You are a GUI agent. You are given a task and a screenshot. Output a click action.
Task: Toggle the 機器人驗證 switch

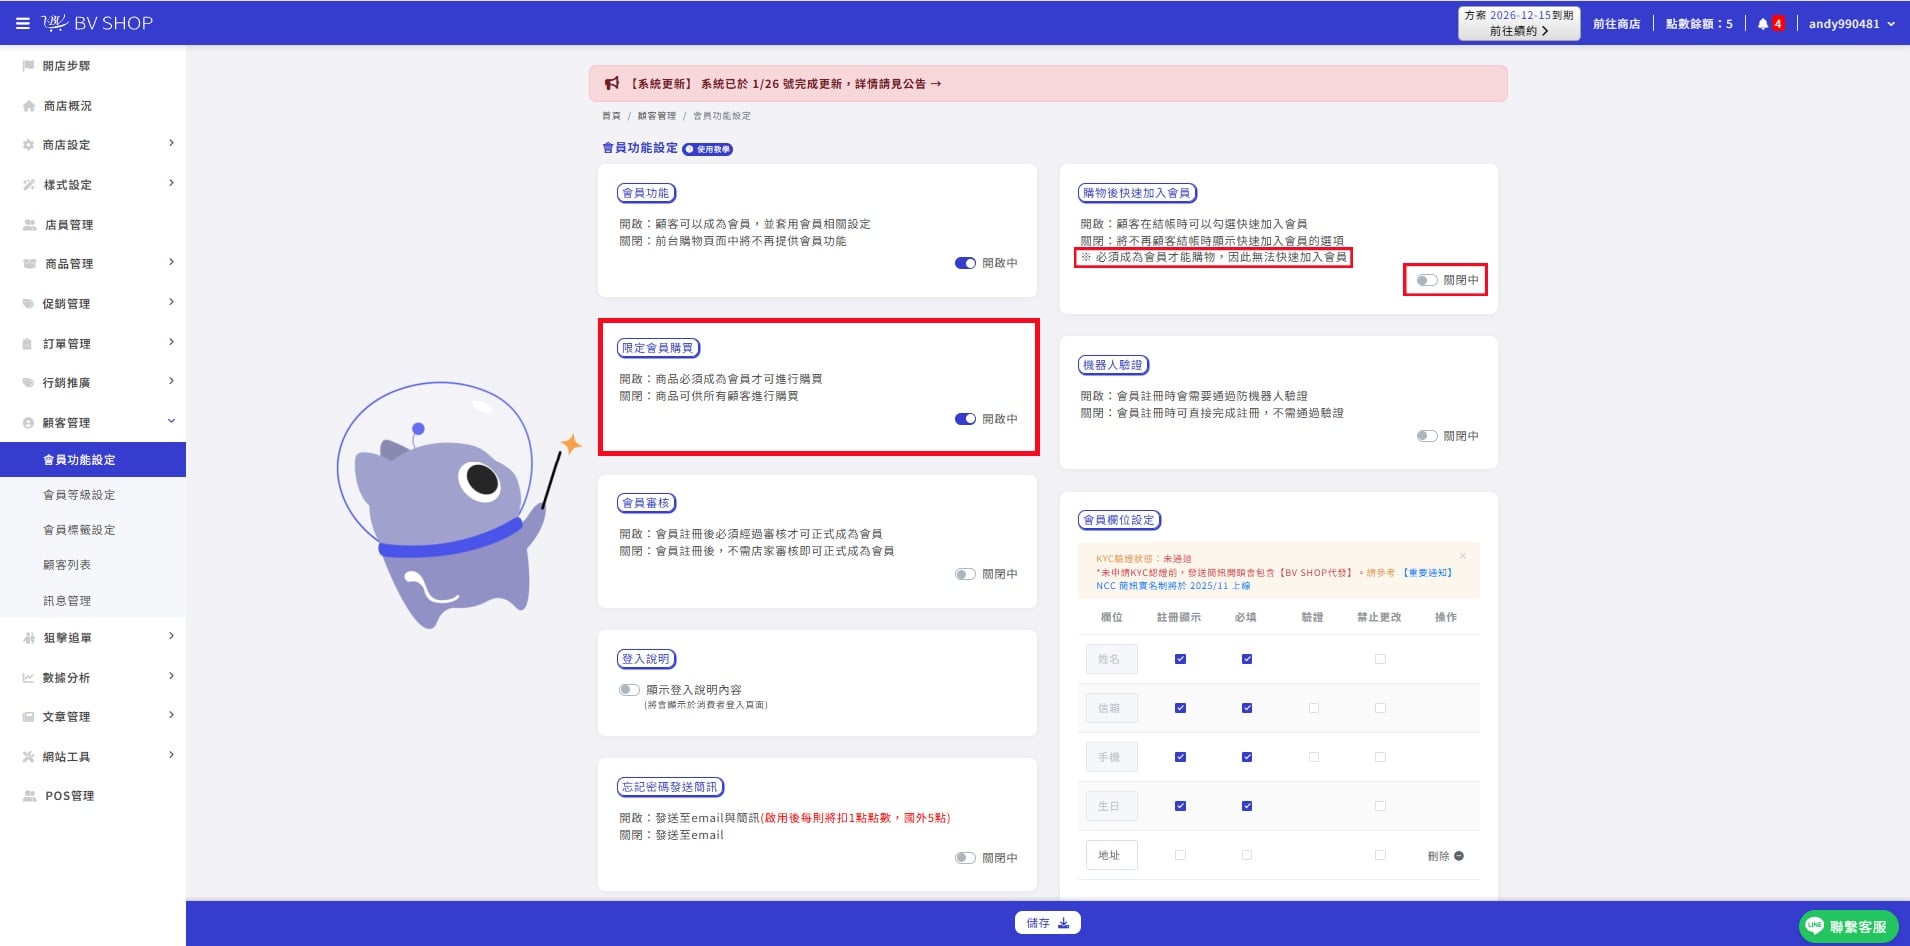point(1427,436)
